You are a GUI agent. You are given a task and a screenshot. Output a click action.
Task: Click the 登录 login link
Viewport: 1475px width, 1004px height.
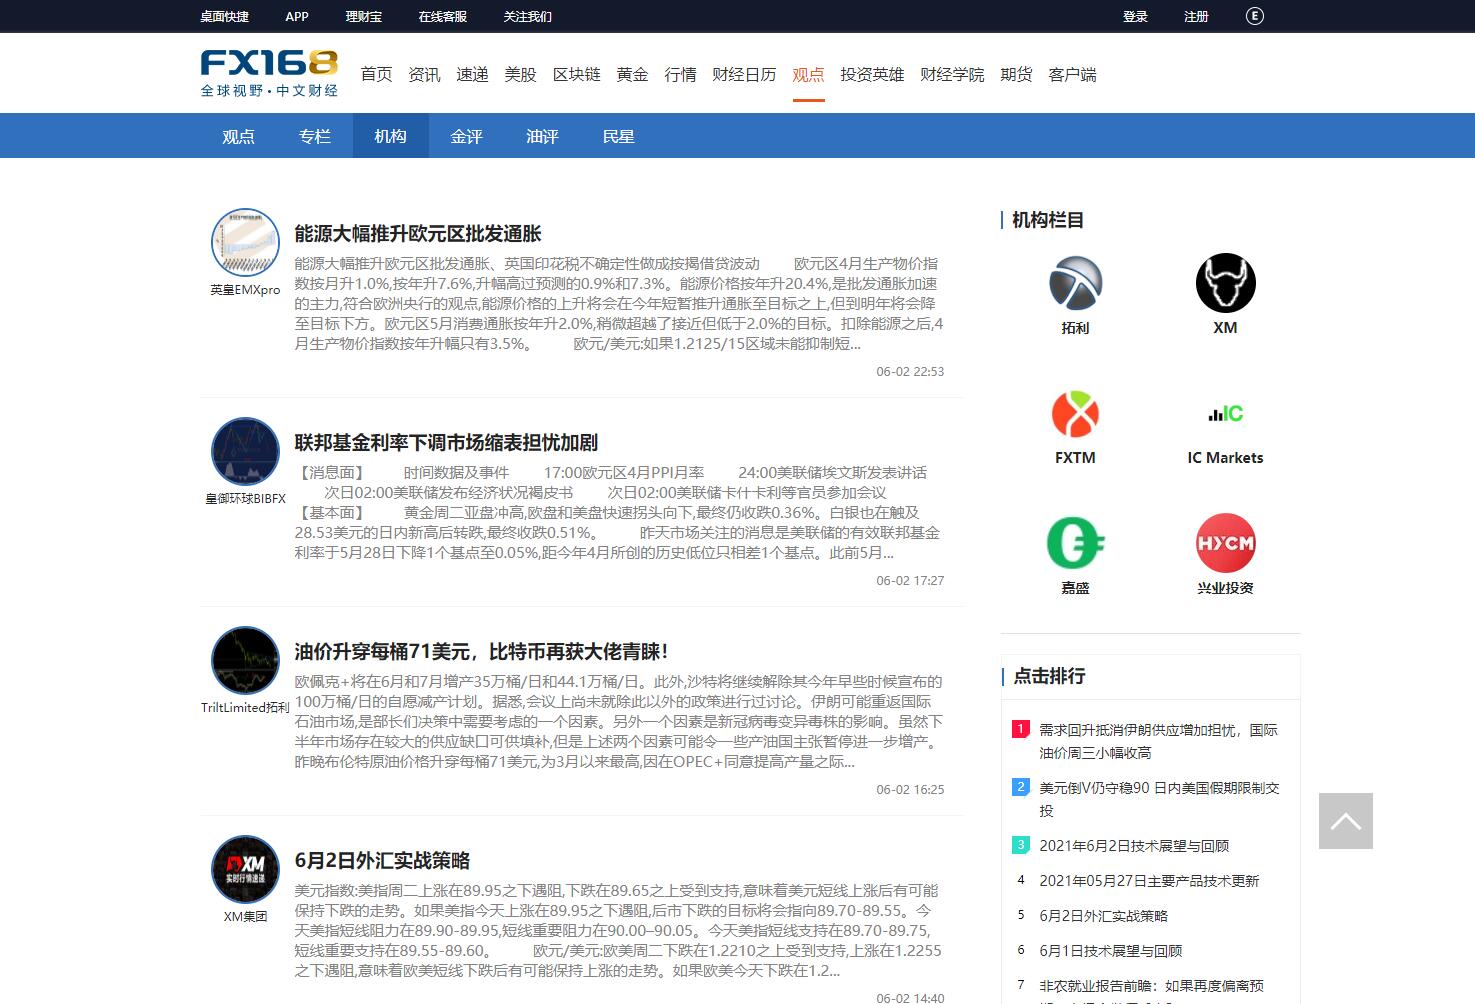point(1135,17)
